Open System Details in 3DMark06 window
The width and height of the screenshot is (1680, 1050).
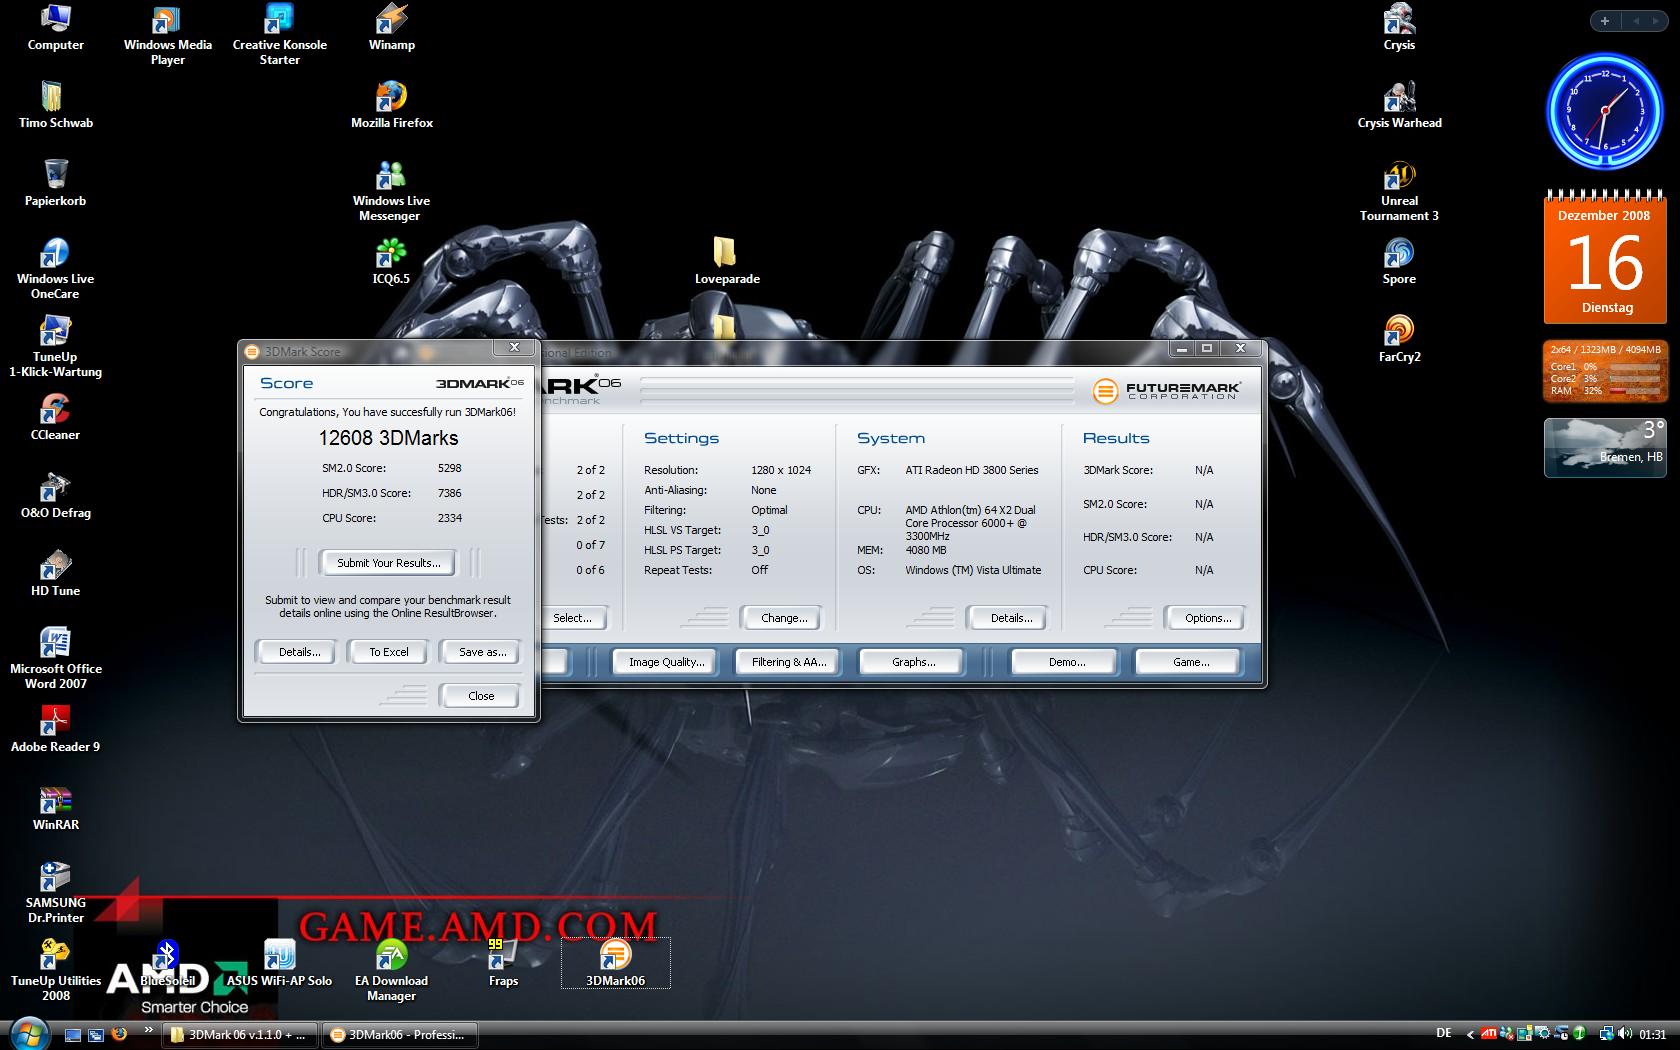point(1011,618)
